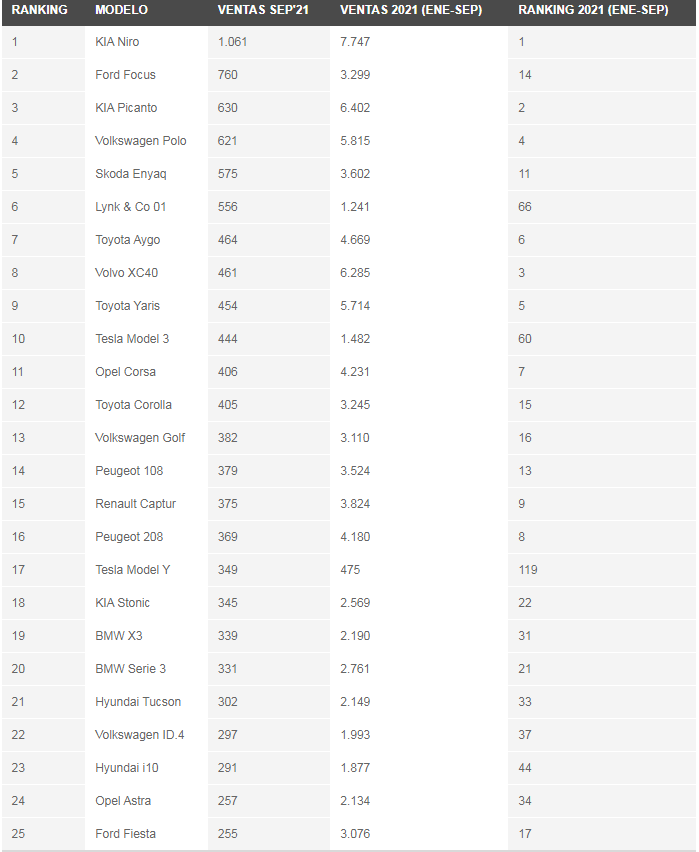The height and width of the screenshot is (852, 699).
Task: Click the Skoda Enyaq model cell
Action: click(130, 174)
